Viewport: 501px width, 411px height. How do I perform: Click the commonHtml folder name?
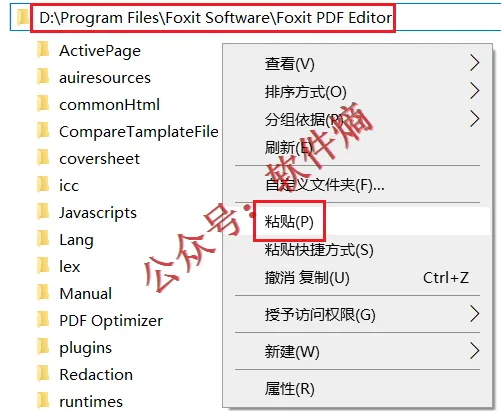pyautogui.click(x=109, y=105)
